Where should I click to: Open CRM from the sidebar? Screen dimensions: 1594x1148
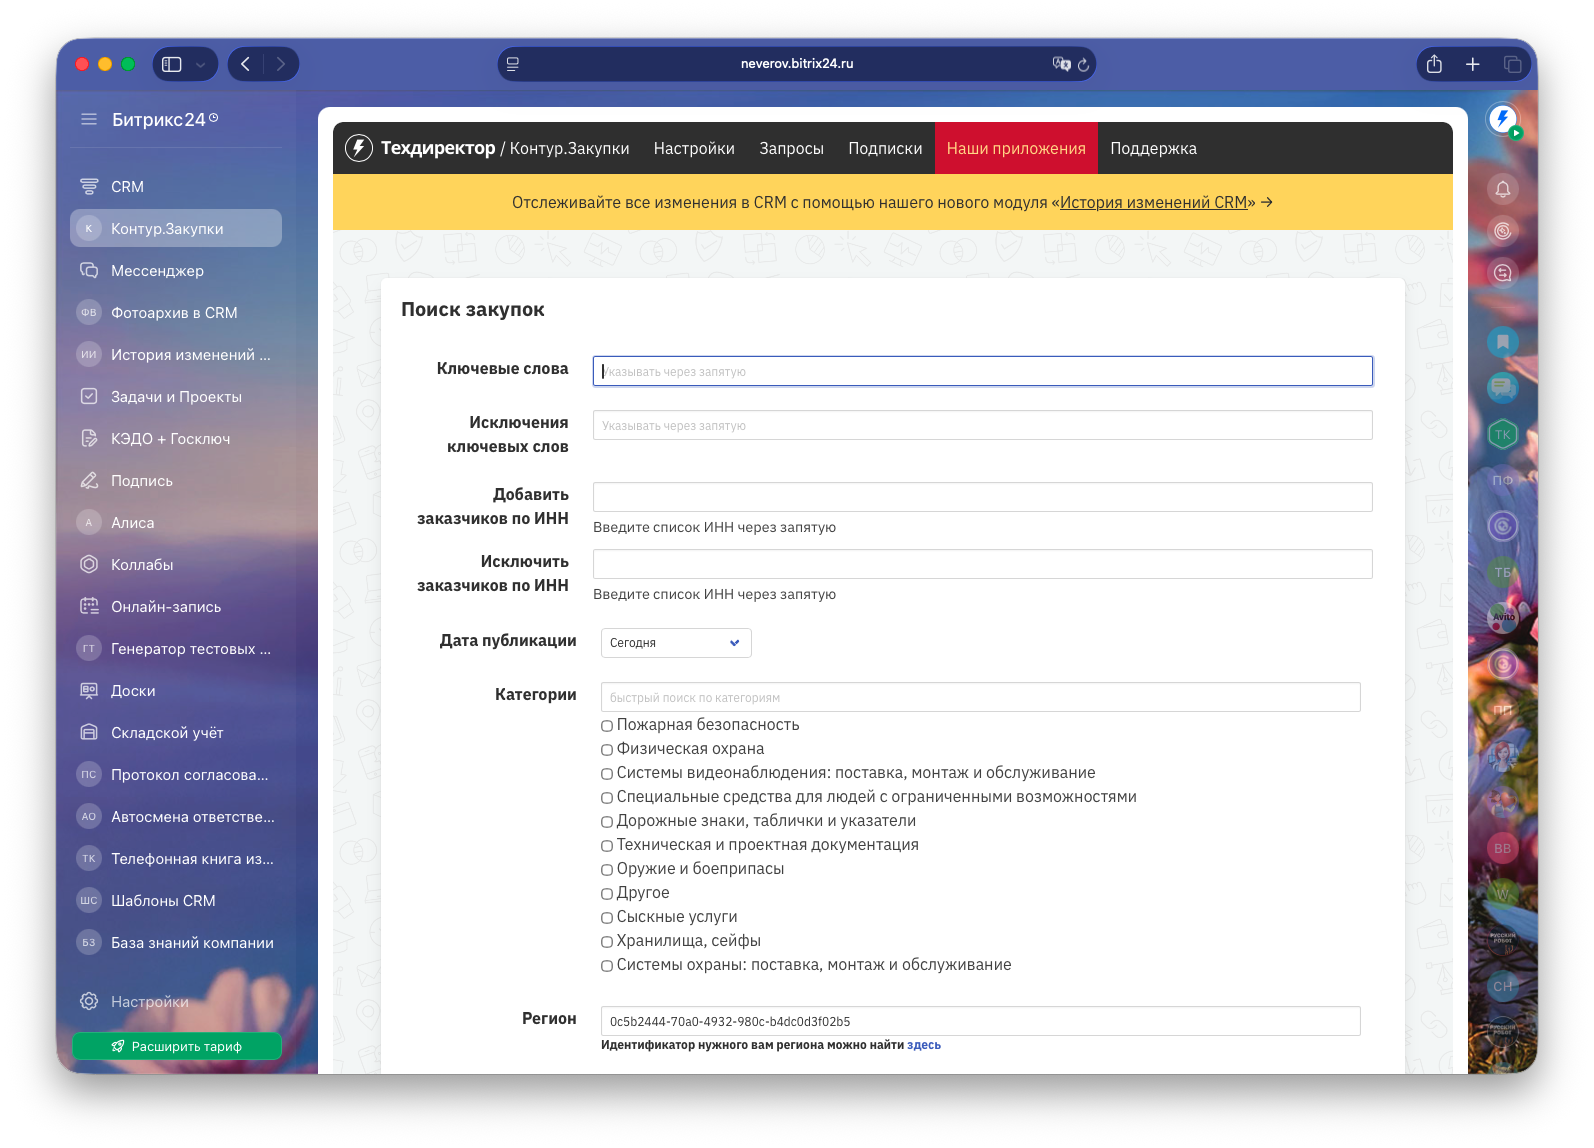(x=176, y=187)
